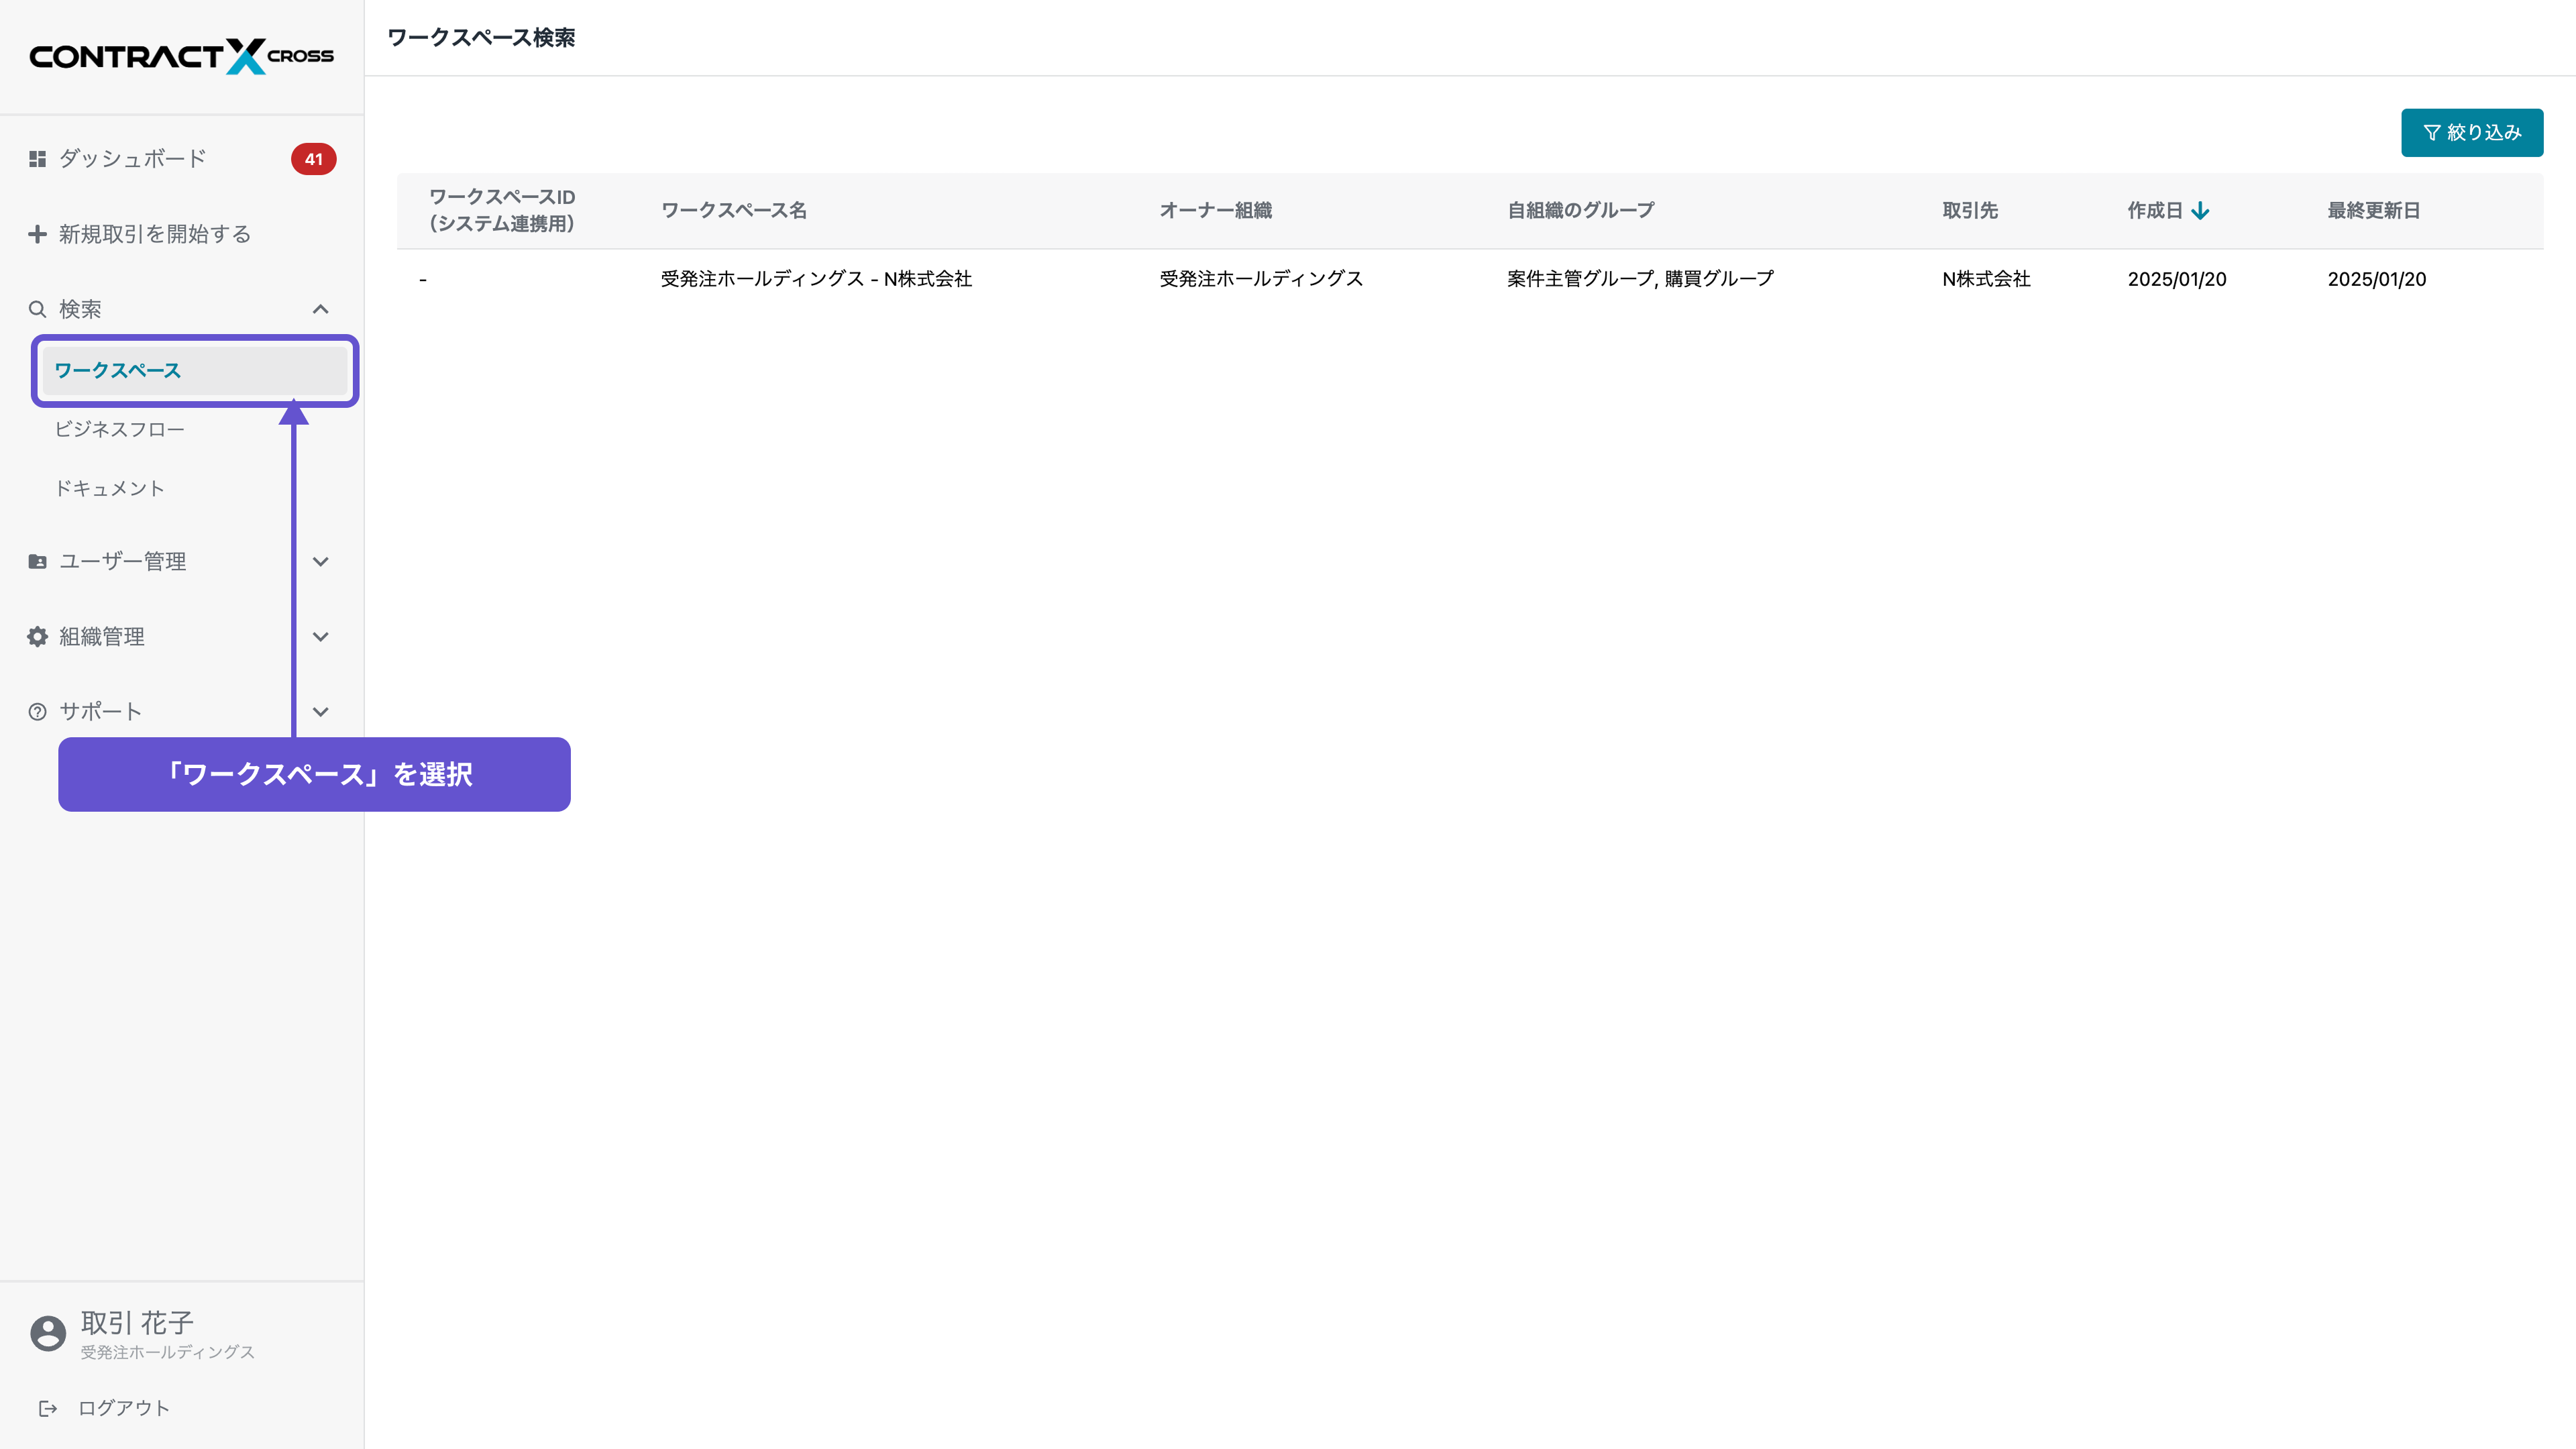The height and width of the screenshot is (1449, 2576).
Task: Select the search magnifier icon in the sidebar
Action: click(x=36, y=308)
